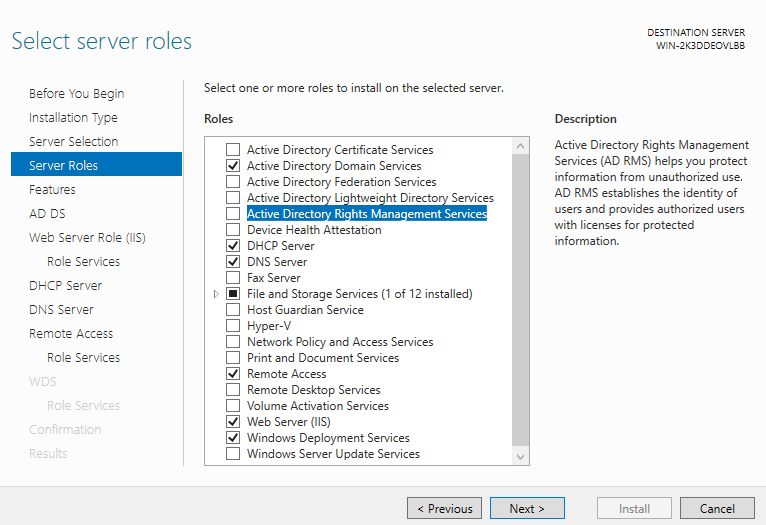
Task: Tick the Fax Server checkbox
Action: click(233, 278)
